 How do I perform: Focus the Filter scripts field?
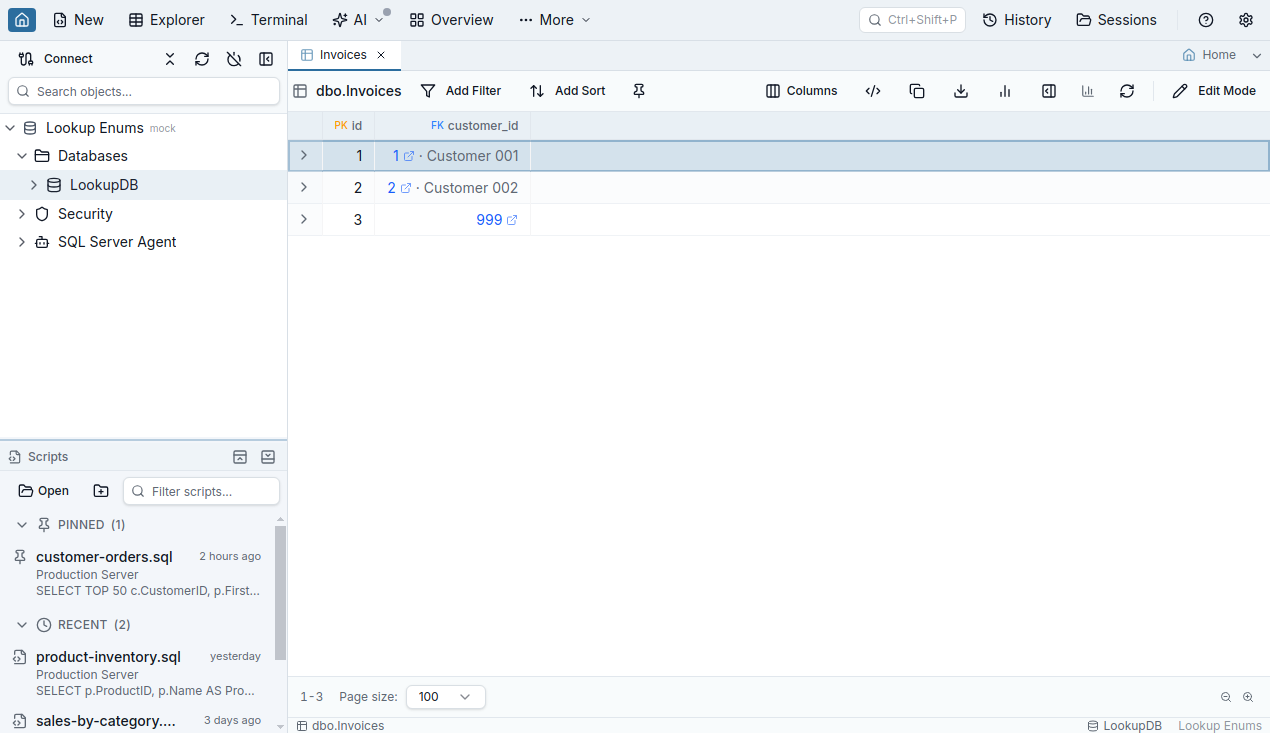[201, 491]
